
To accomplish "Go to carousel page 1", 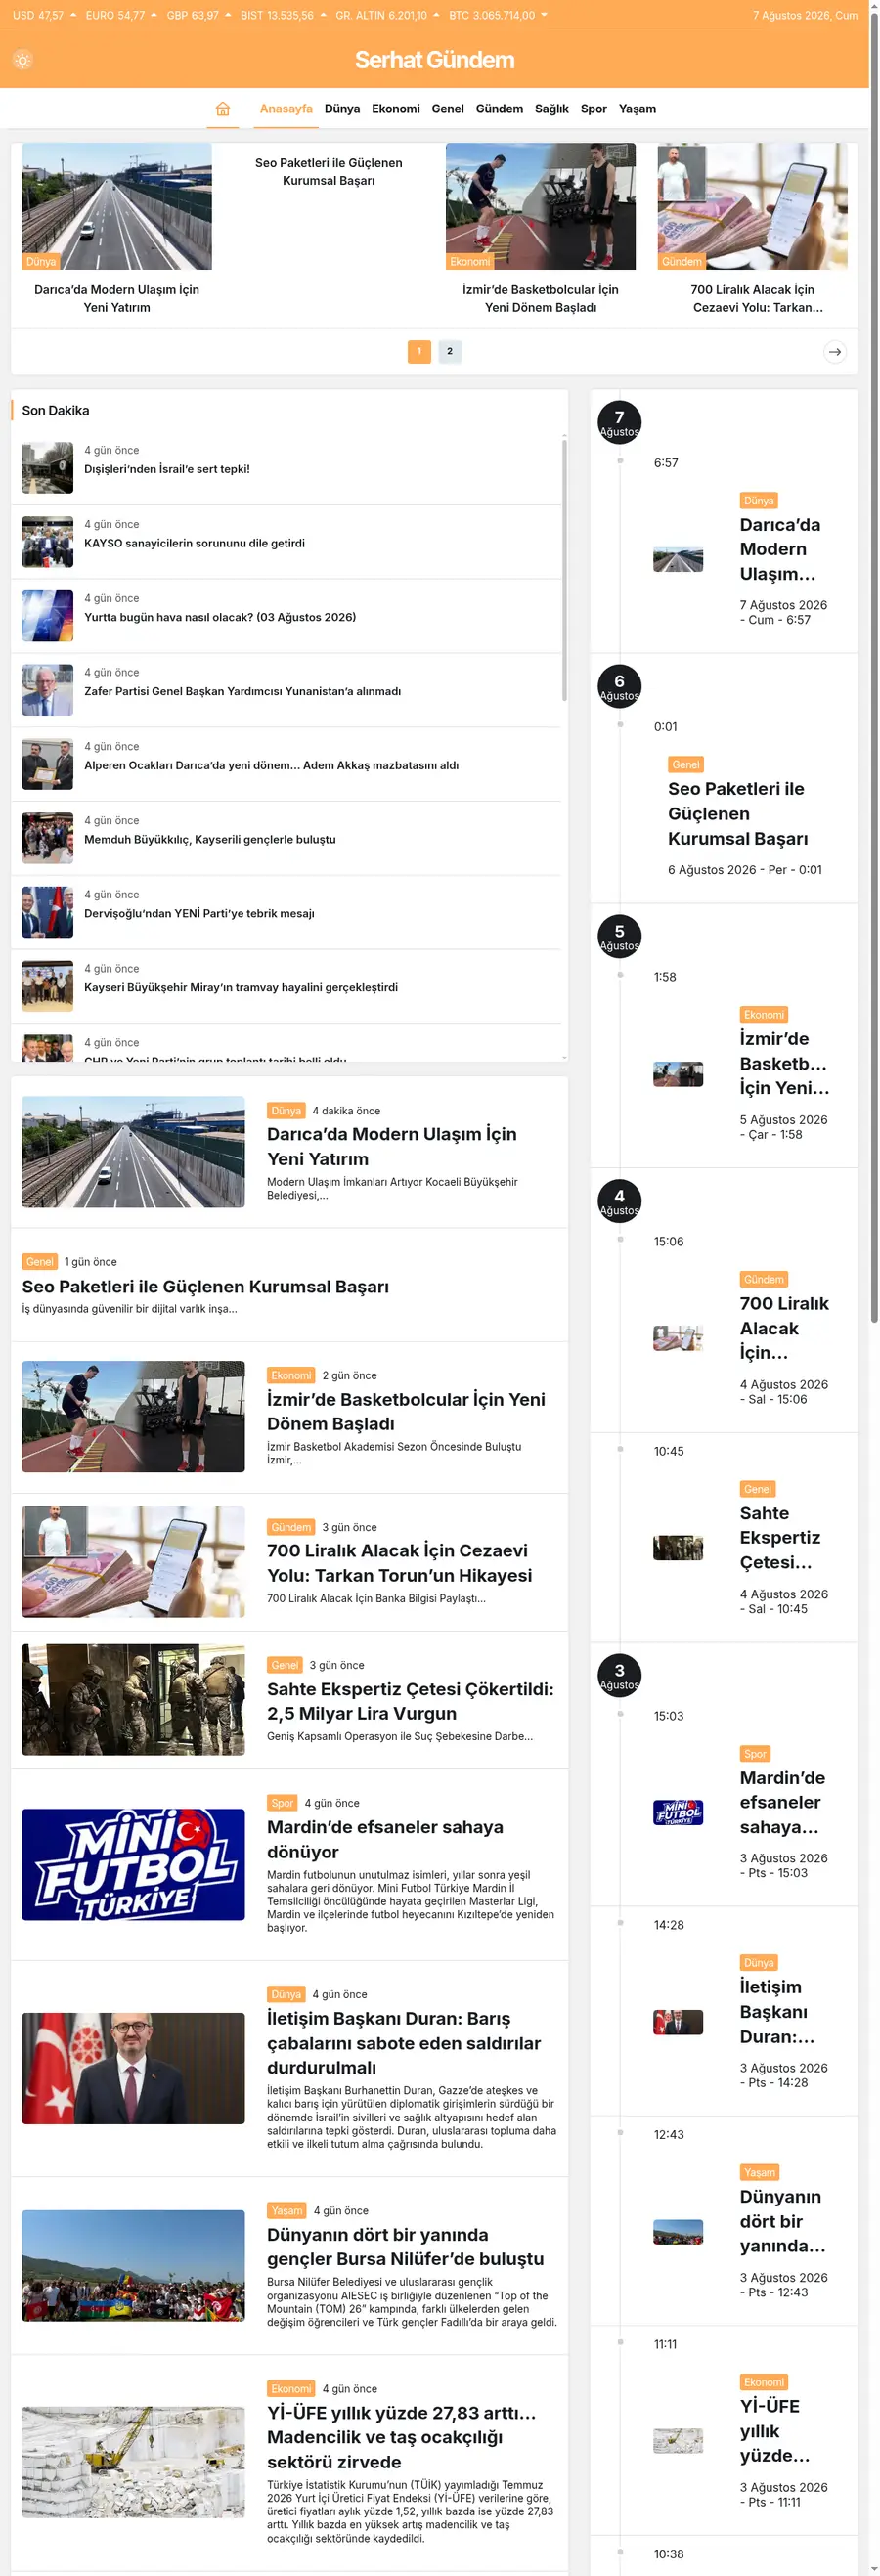I will click(419, 351).
